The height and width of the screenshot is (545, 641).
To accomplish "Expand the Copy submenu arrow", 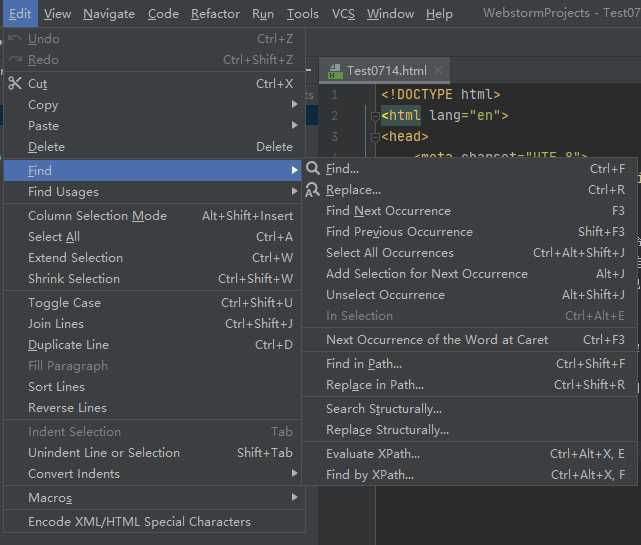I will tap(294, 104).
